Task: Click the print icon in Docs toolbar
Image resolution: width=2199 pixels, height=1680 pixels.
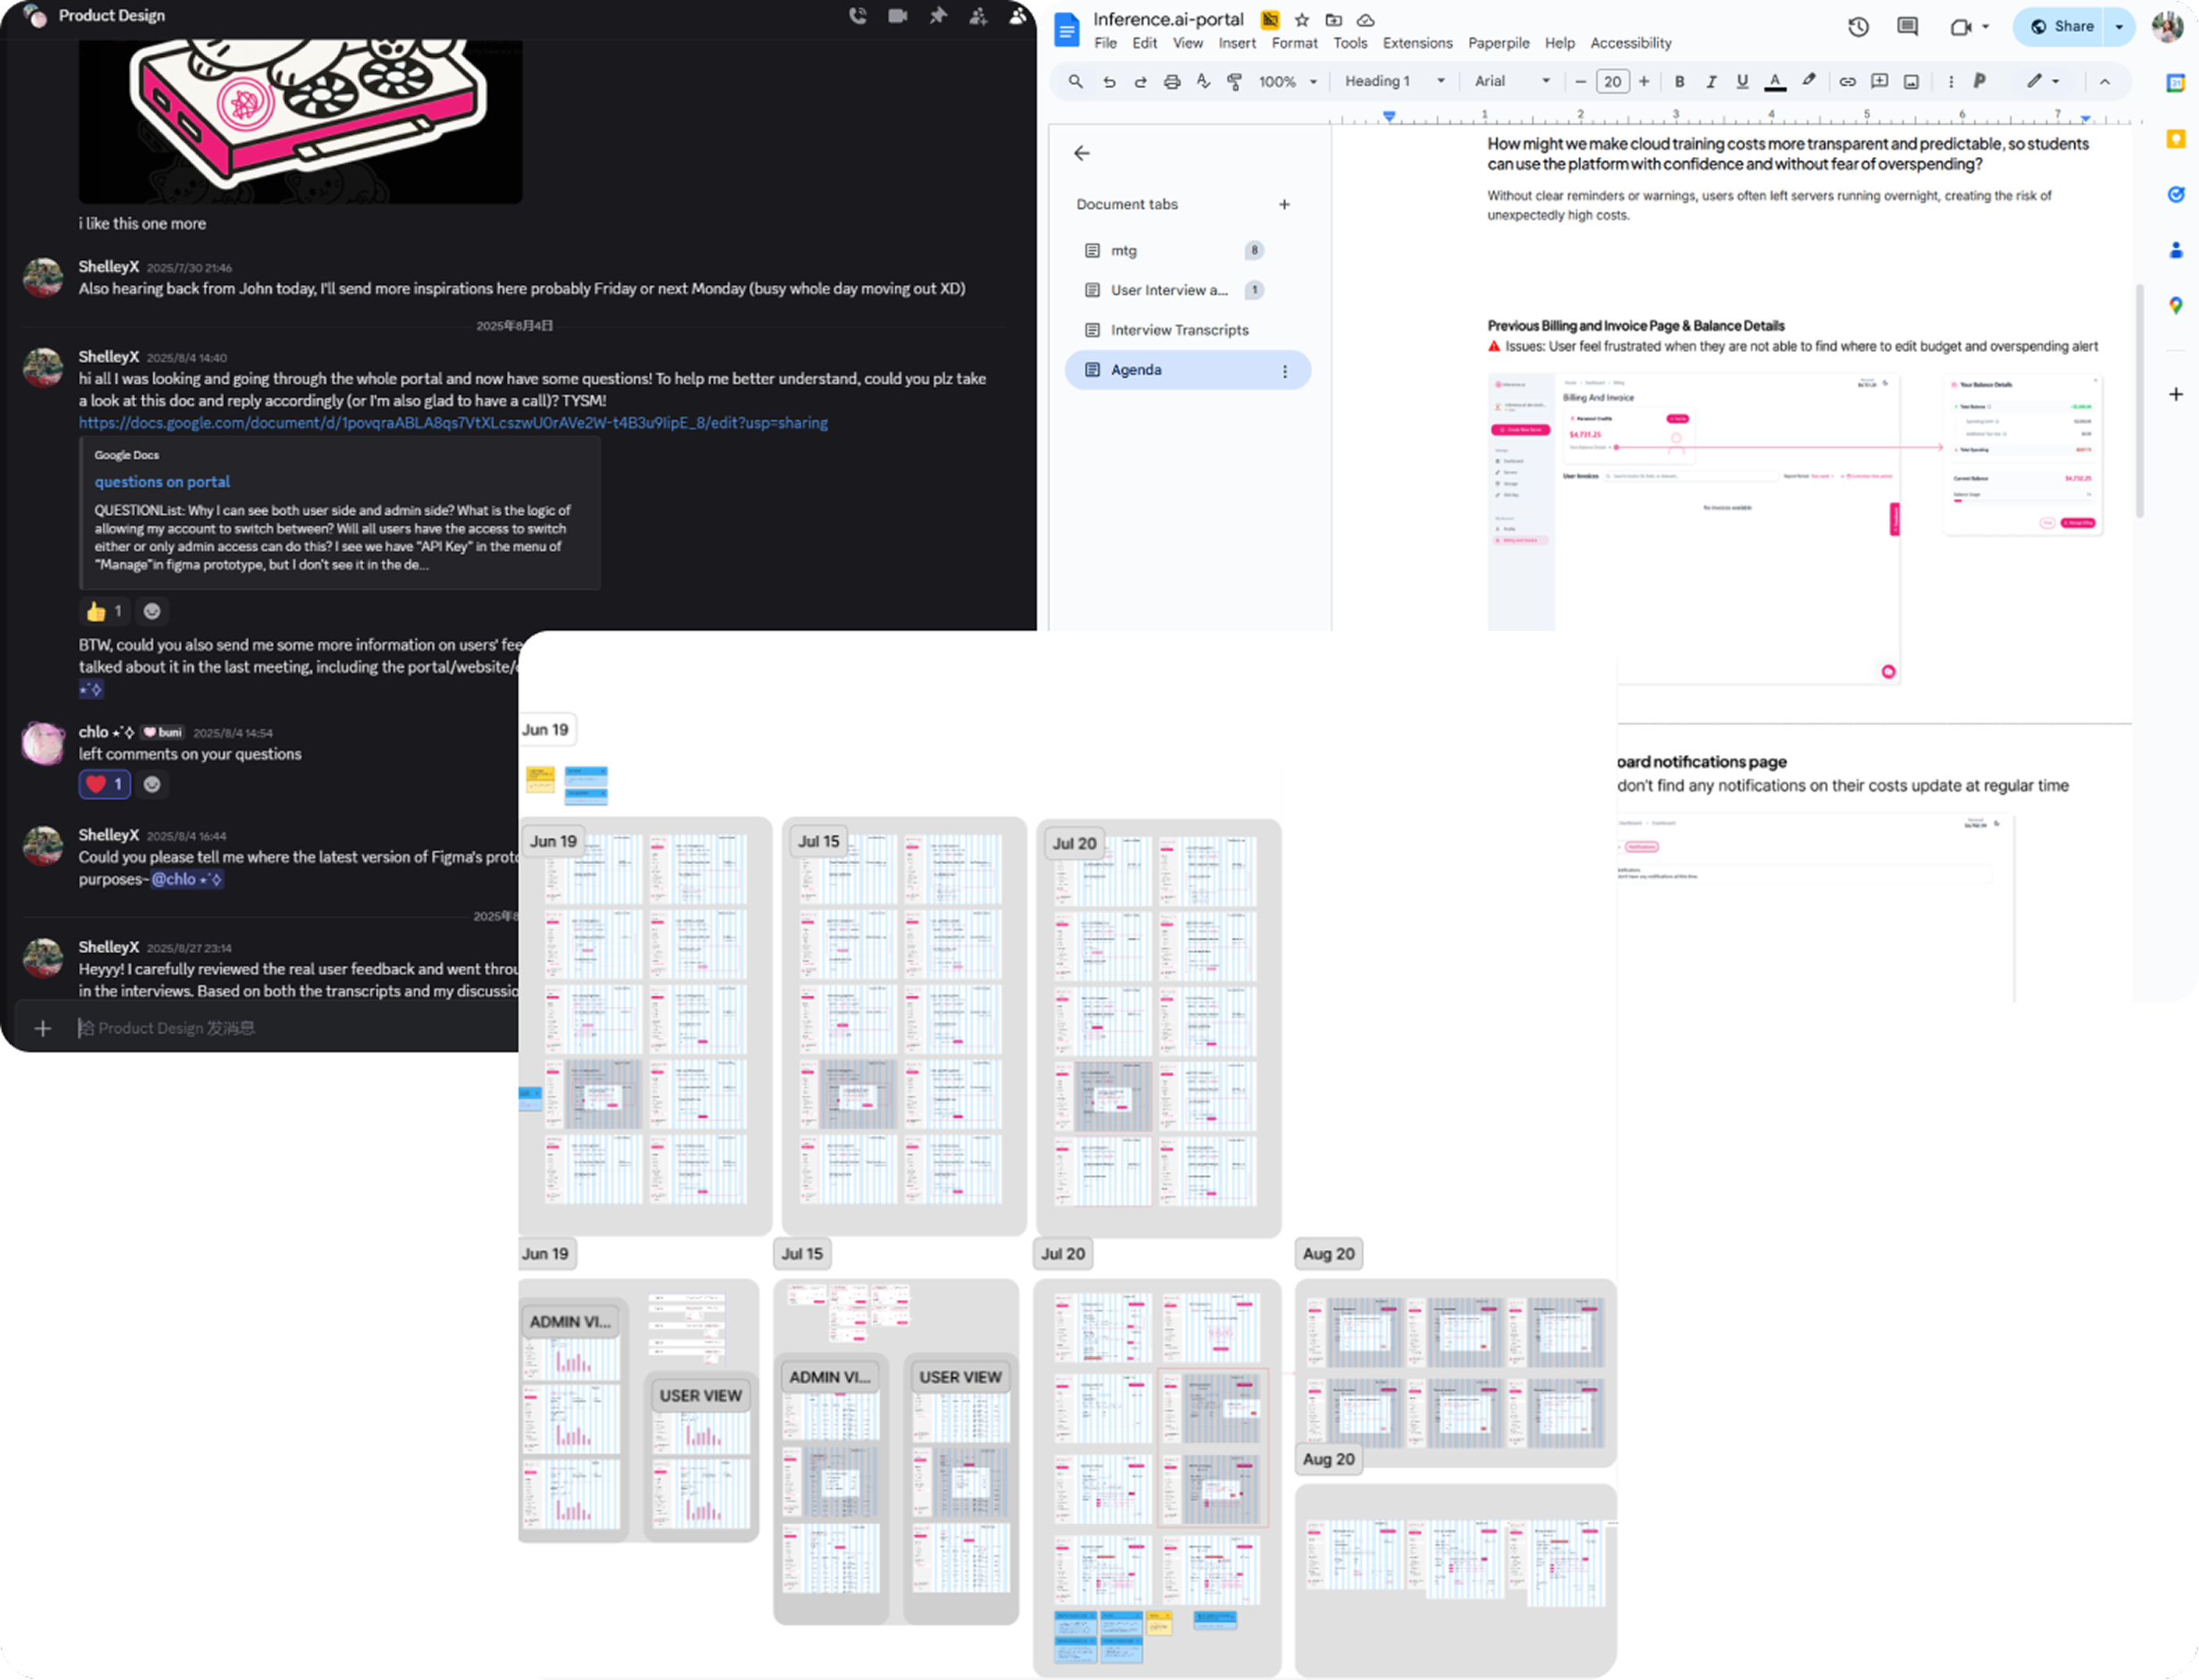Action: [1172, 82]
